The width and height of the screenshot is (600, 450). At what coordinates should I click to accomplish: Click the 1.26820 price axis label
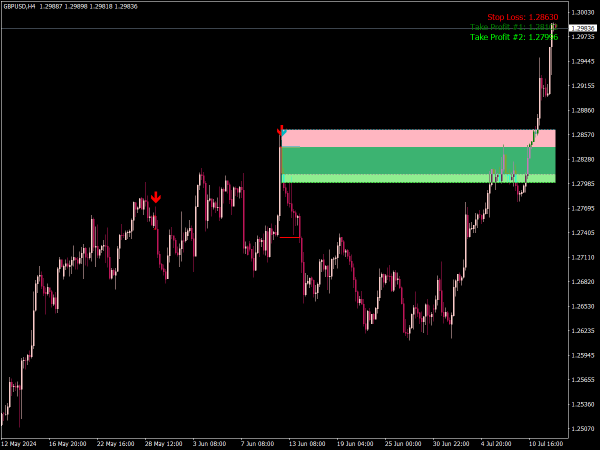583,282
